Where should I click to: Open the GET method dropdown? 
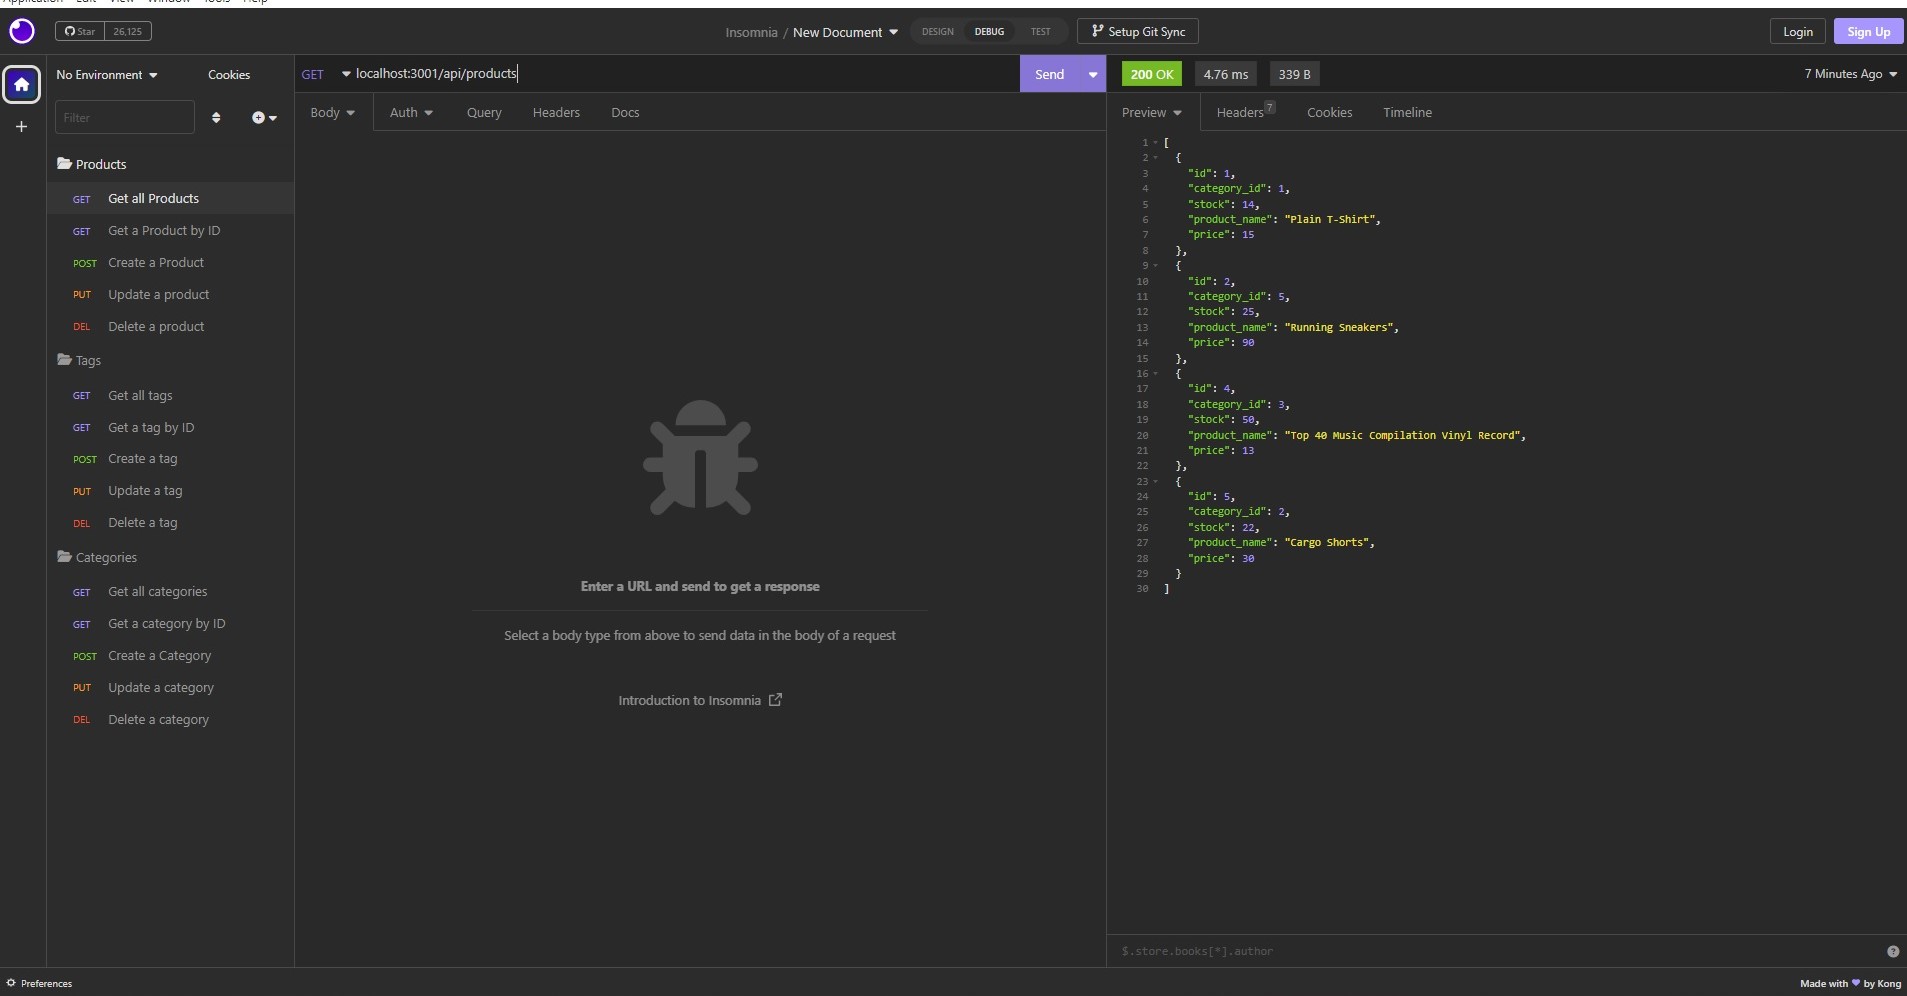pos(326,74)
